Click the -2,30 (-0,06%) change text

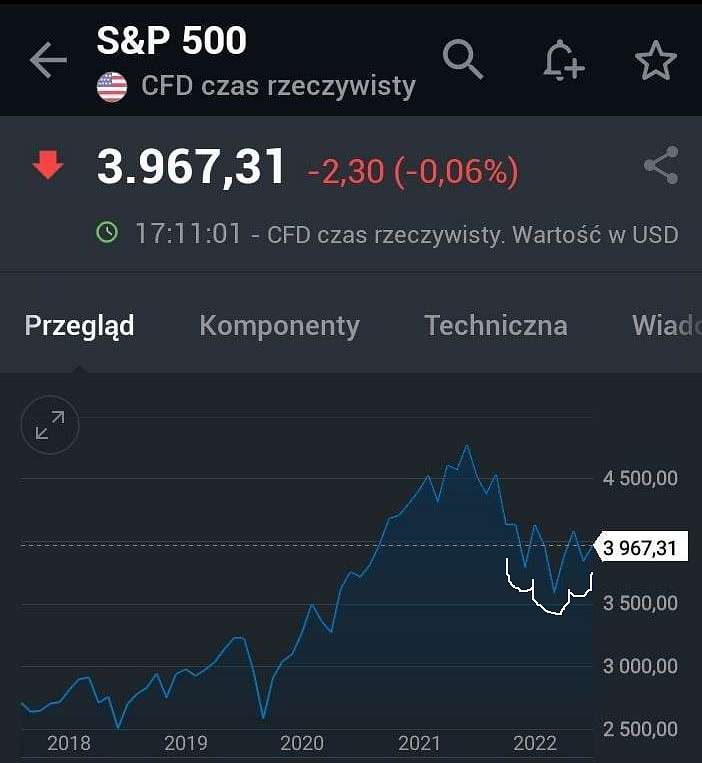413,171
